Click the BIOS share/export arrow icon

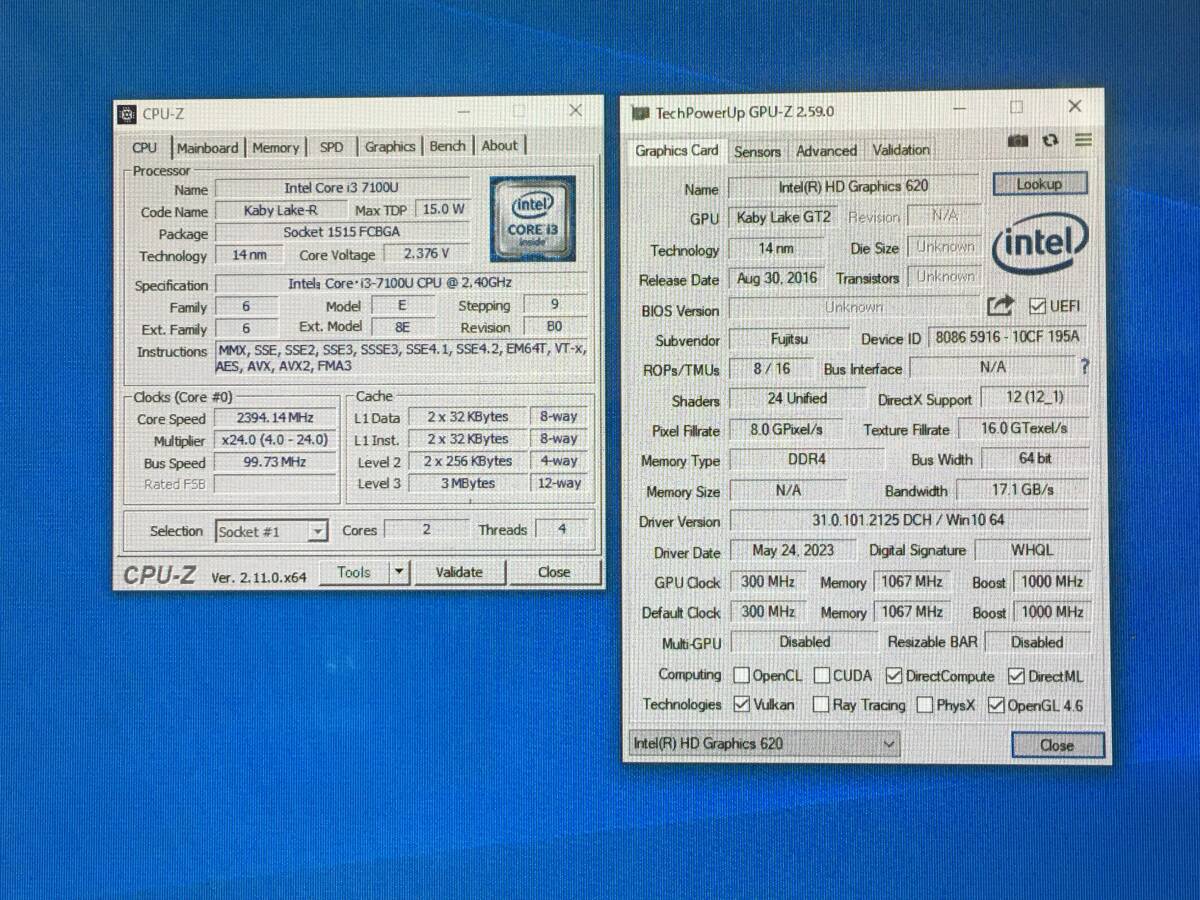[1000, 306]
